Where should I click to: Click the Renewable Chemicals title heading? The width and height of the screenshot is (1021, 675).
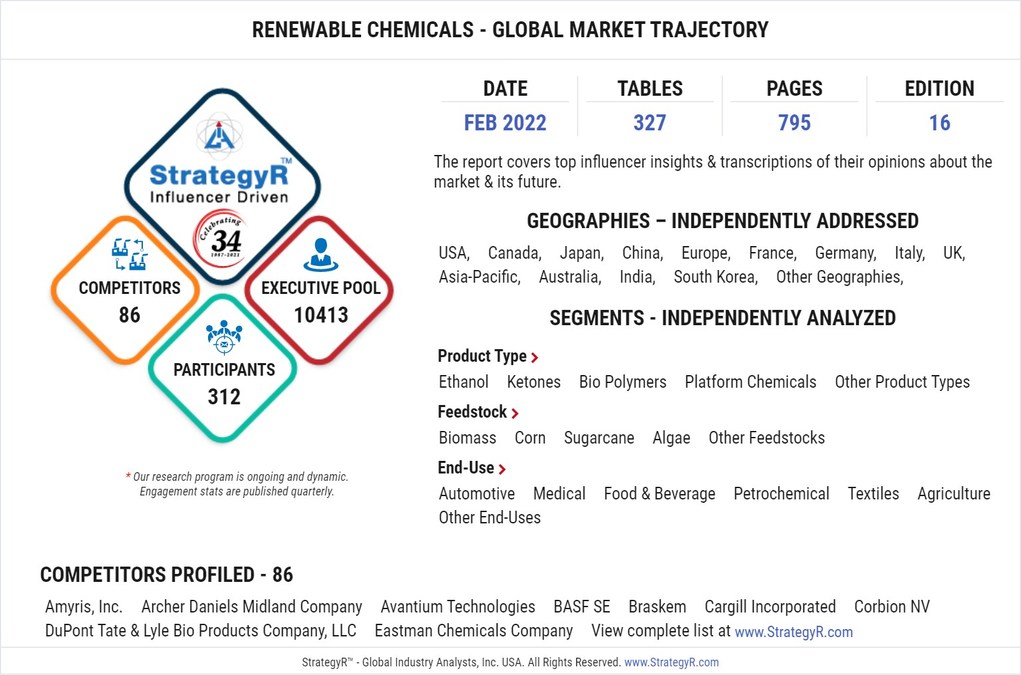tap(510, 30)
